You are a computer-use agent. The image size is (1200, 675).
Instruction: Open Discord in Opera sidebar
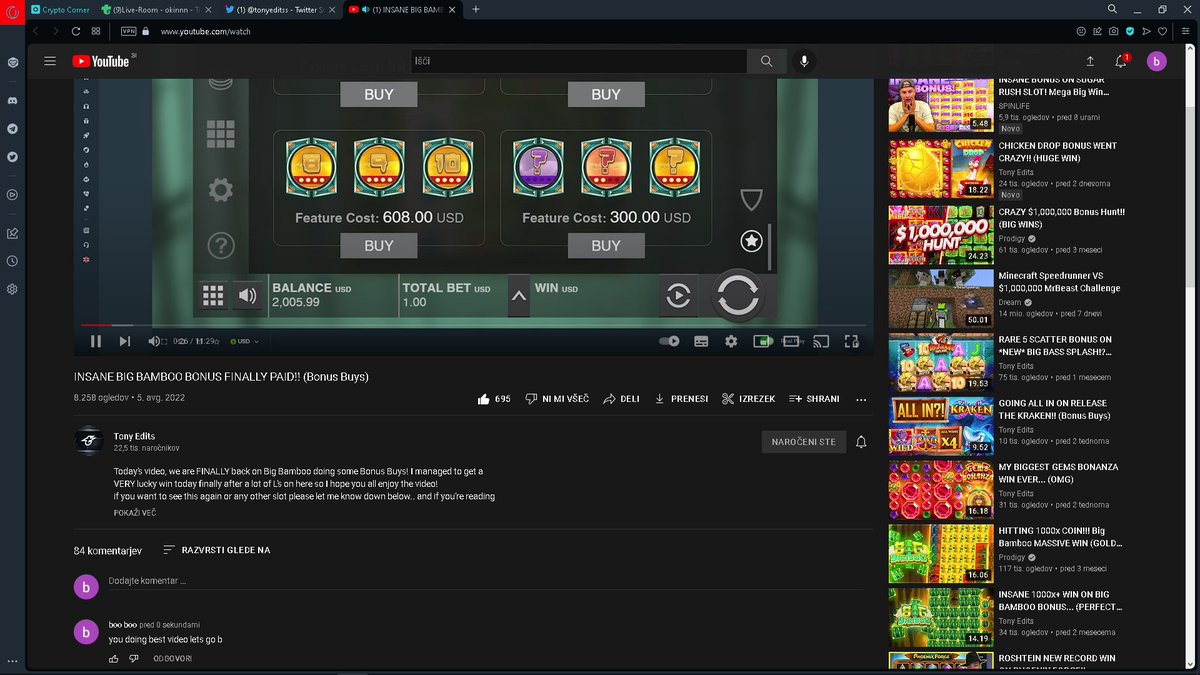[12, 101]
